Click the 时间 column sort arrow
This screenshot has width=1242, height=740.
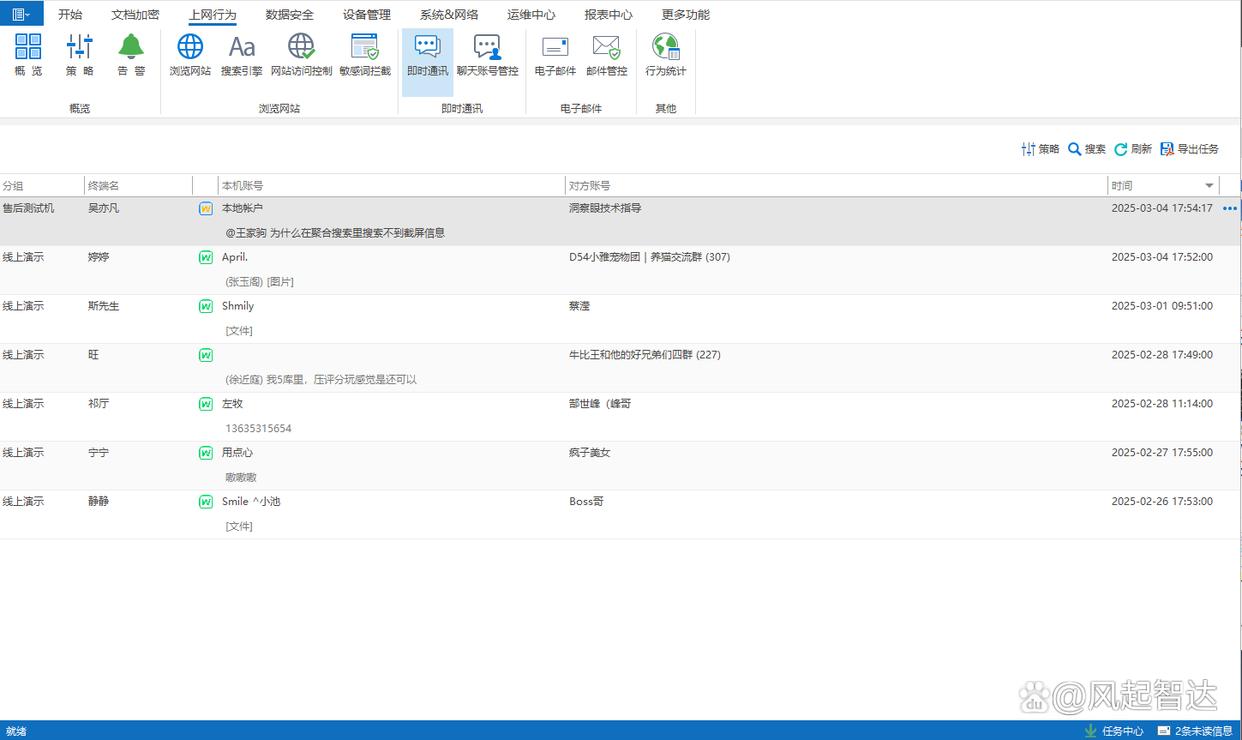pos(1209,186)
